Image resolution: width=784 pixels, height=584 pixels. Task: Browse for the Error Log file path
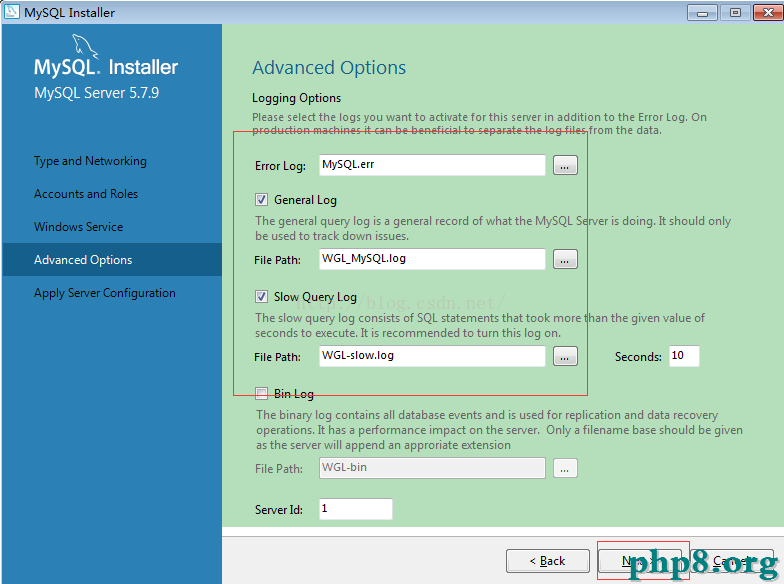[x=565, y=166]
